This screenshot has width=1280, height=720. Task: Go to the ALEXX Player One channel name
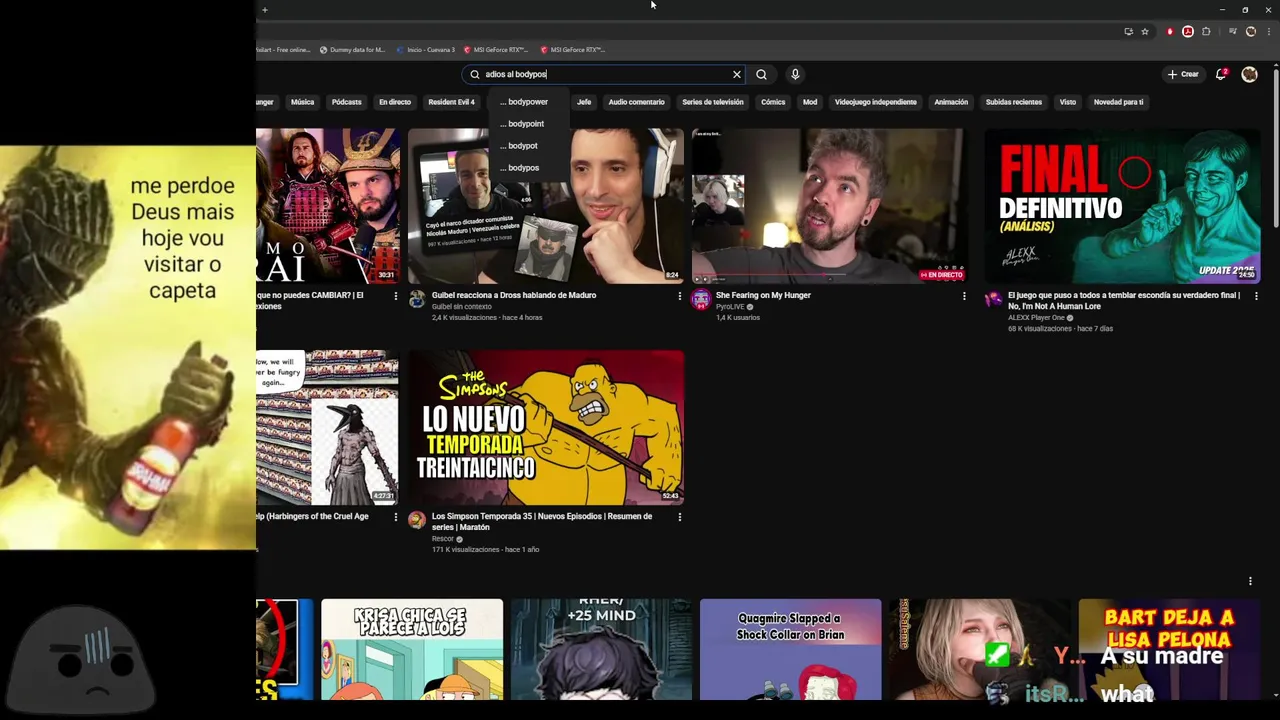1036,317
